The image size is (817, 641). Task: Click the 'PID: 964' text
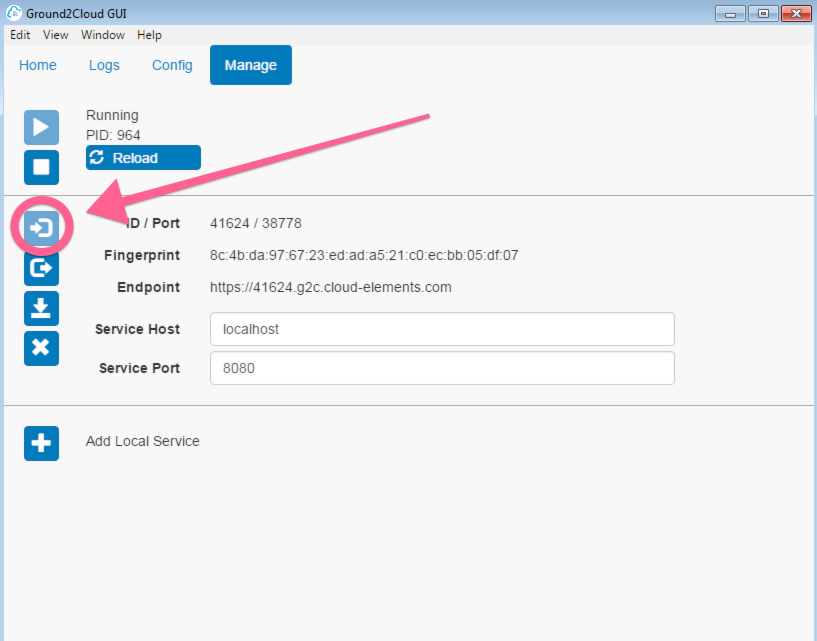[x=113, y=135]
